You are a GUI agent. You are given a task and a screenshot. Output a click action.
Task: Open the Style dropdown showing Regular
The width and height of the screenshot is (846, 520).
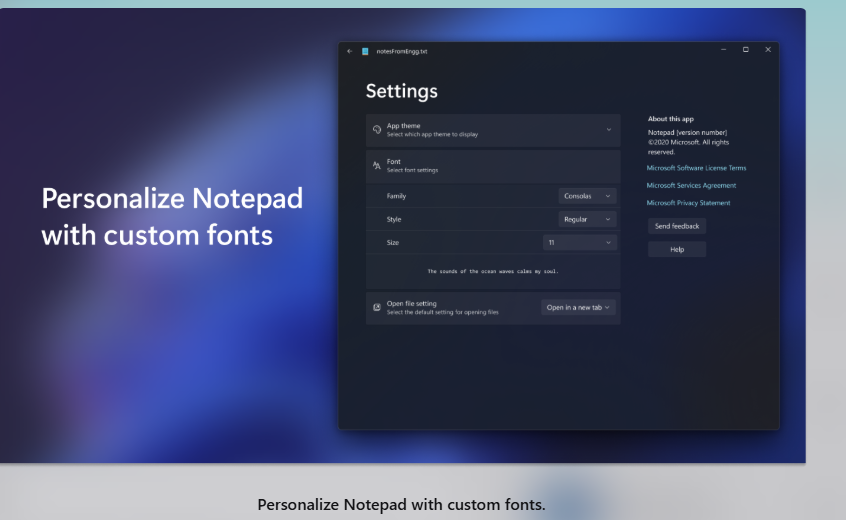587,219
